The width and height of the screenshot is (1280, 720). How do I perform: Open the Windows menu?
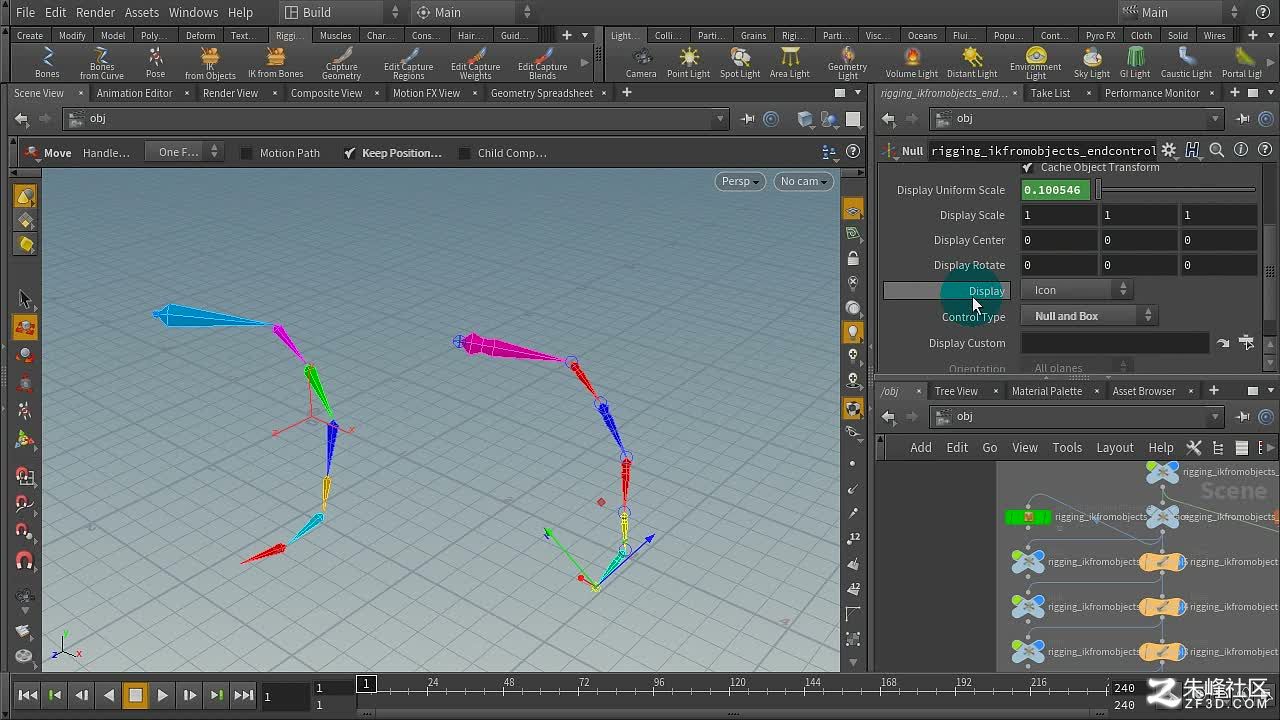[x=193, y=12]
